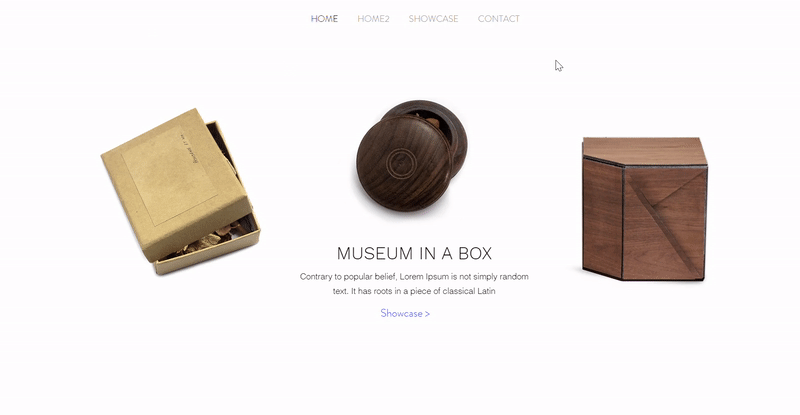Click the left side panel of walnut box
The width and height of the screenshot is (800, 415).
603,218
